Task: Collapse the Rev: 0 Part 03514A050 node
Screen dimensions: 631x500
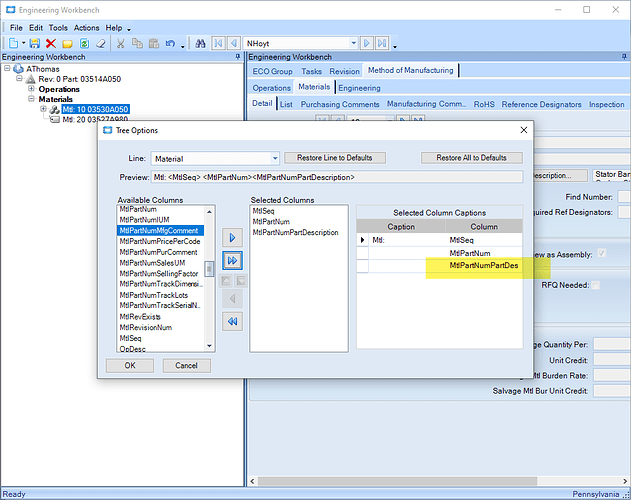Action: pos(19,79)
